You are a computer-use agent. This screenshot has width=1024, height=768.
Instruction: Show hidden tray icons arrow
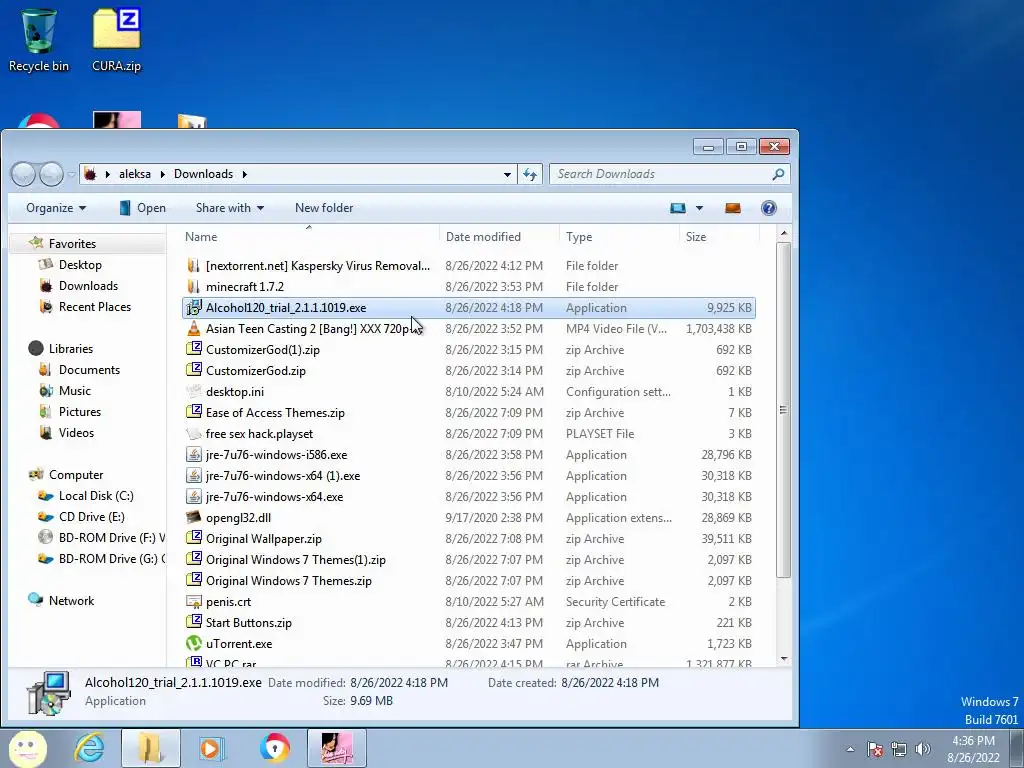(x=850, y=749)
